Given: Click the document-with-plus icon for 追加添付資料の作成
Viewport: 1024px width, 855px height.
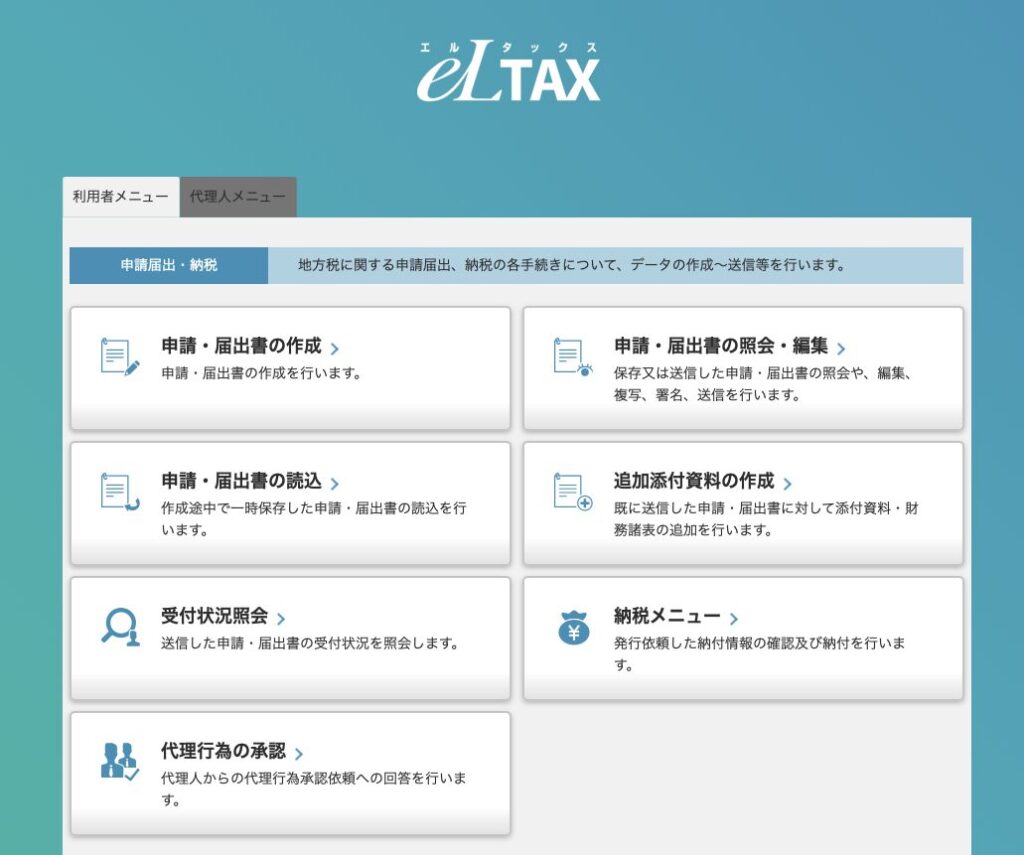Looking at the screenshot, I should click(x=572, y=492).
